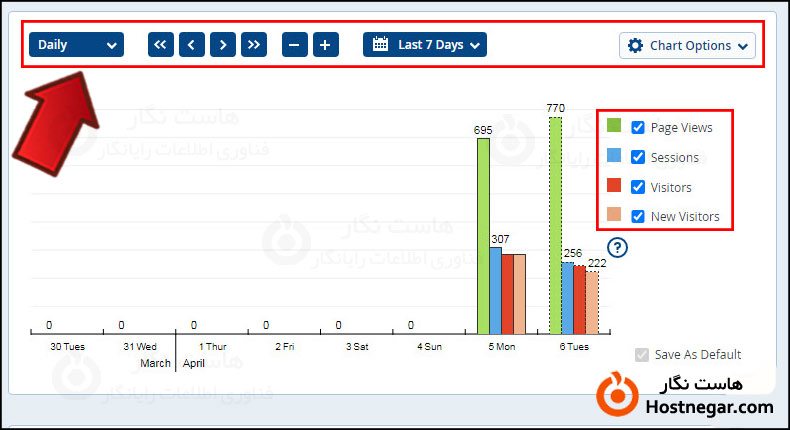Screen dimensions: 790x430
Task: Toggle the Save As Default checkbox
Action: point(642,355)
